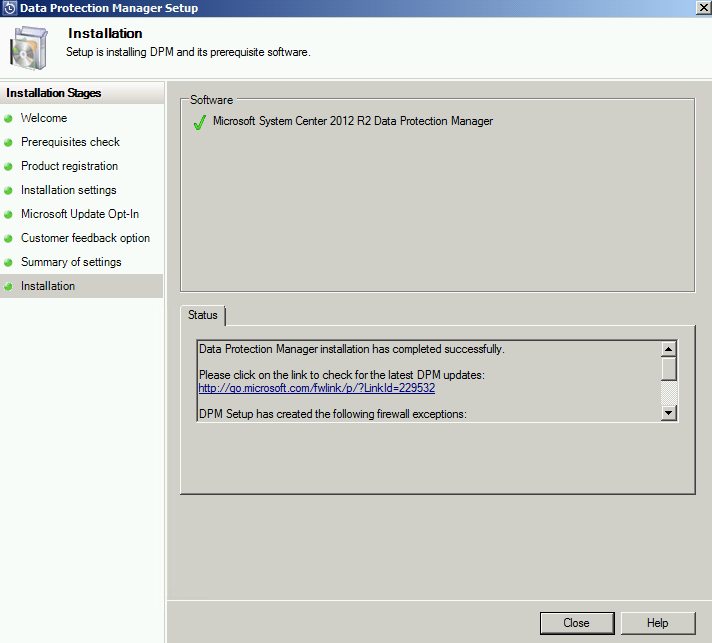This screenshot has width=712, height=643.
Task: Select the Status tab
Action: 203,315
